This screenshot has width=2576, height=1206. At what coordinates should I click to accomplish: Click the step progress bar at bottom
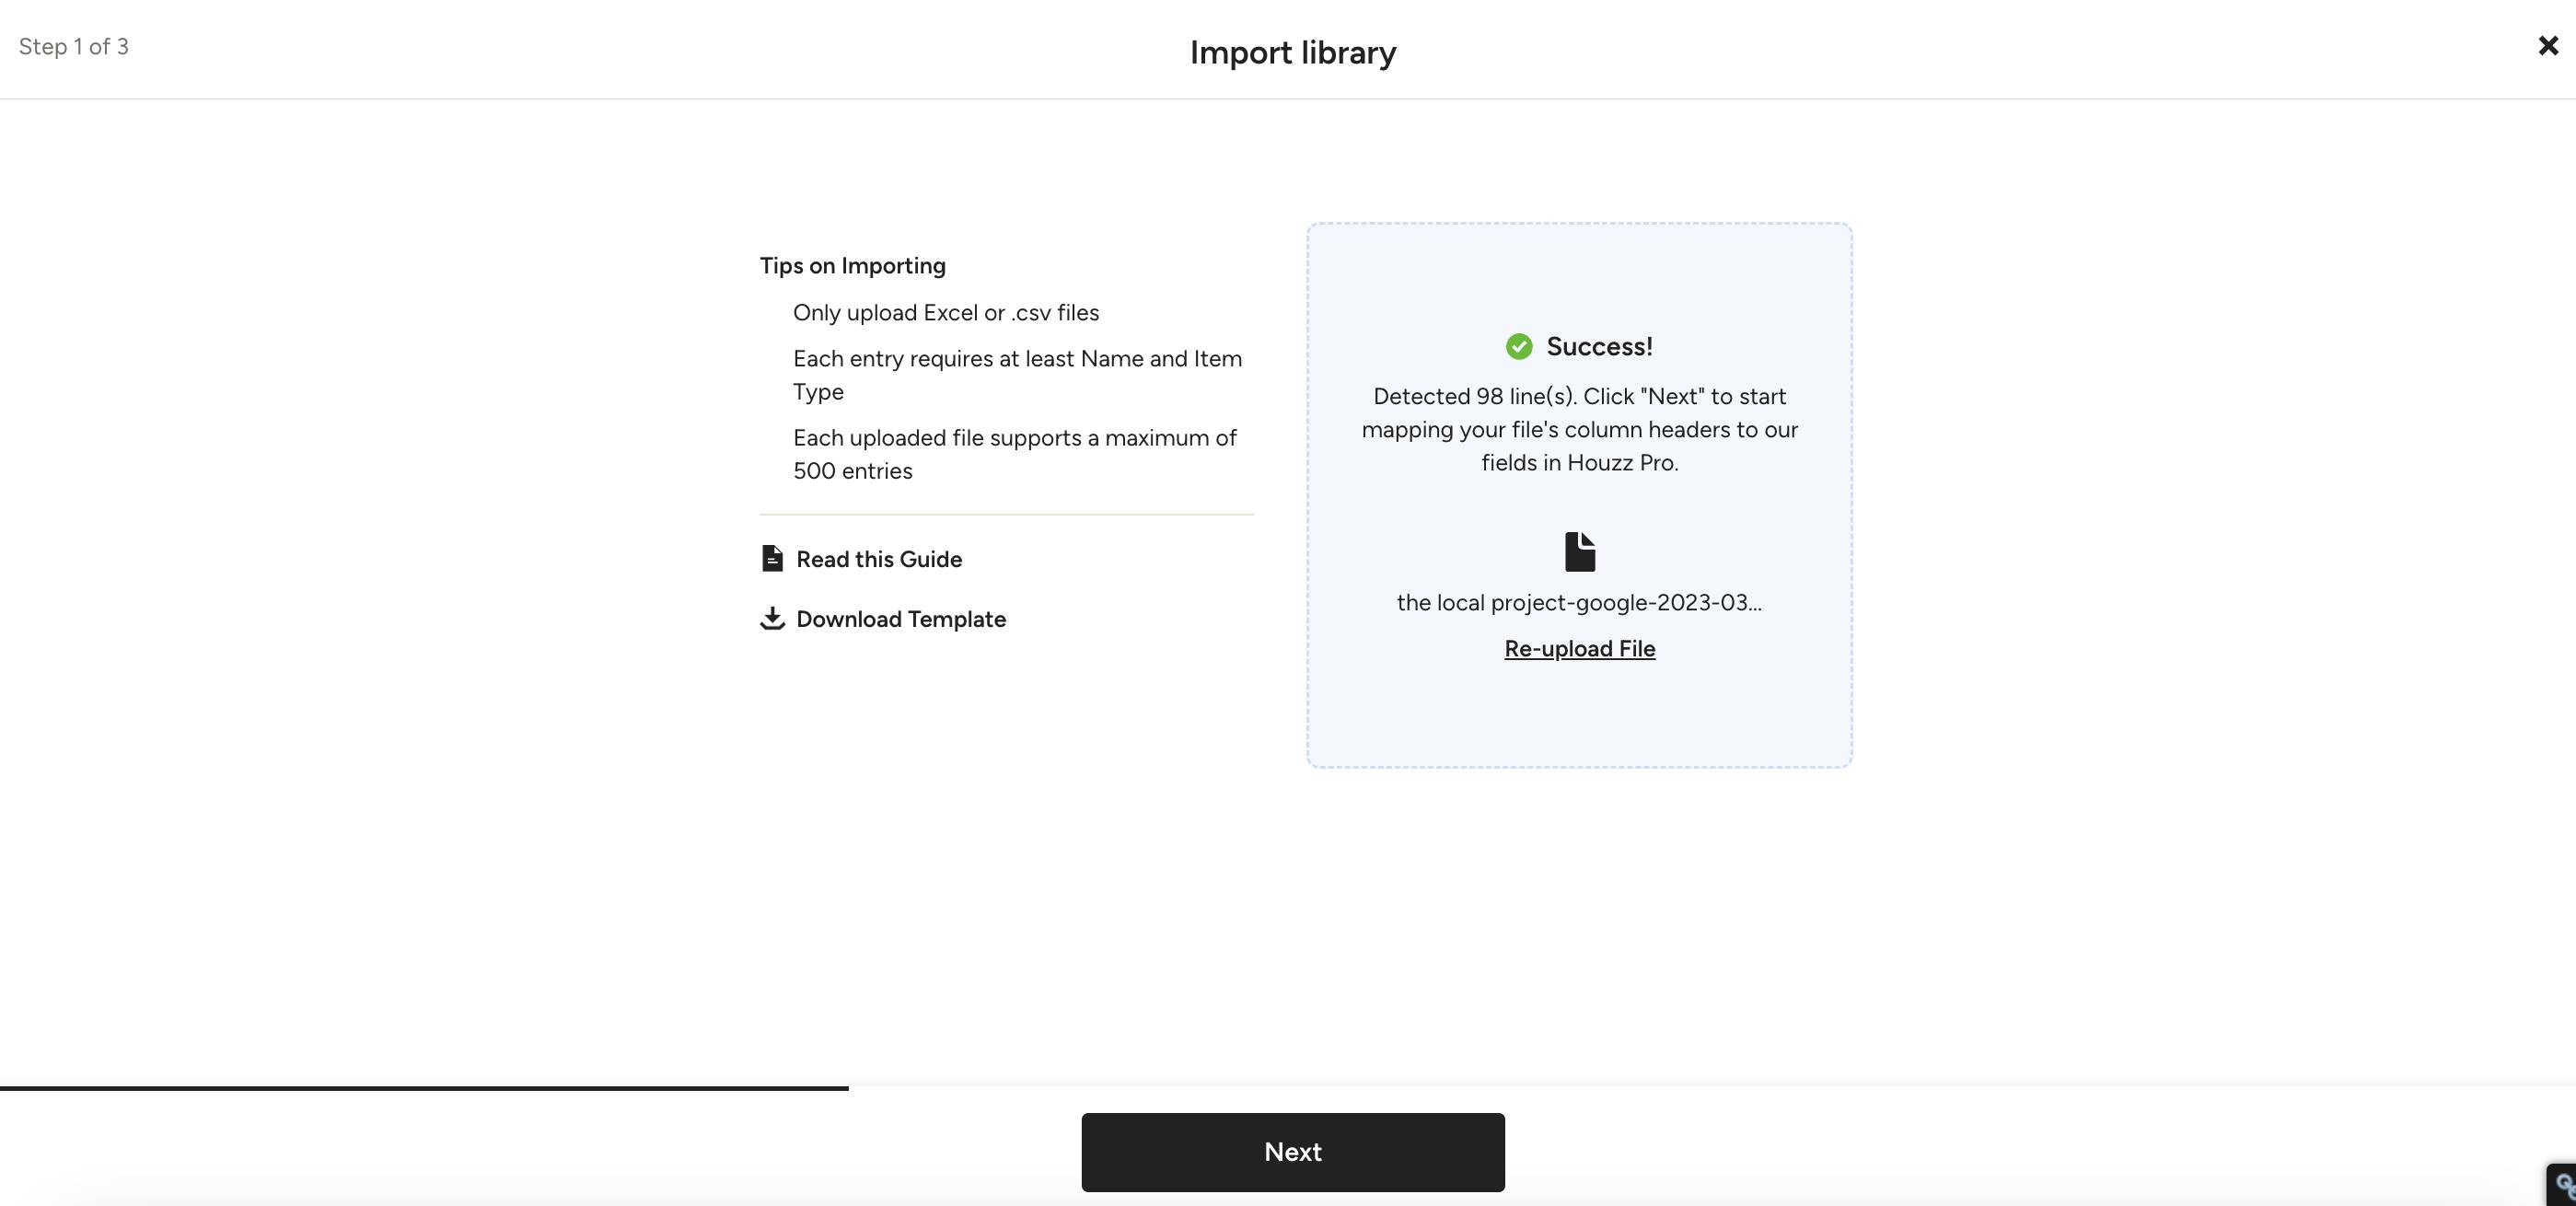(424, 1088)
